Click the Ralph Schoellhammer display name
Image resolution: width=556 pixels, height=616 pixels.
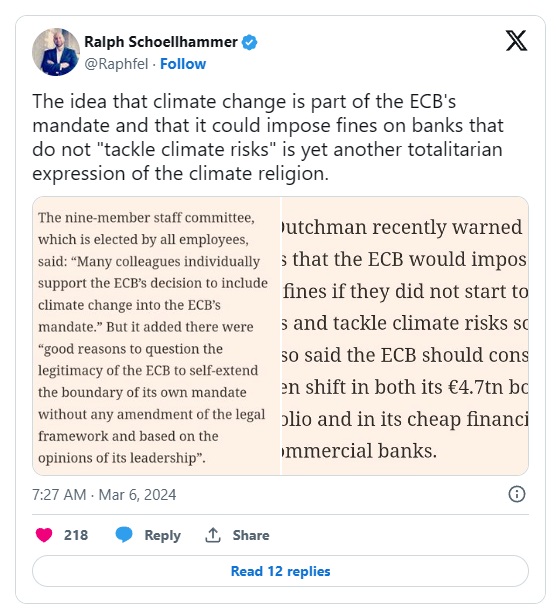pos(161,42)
